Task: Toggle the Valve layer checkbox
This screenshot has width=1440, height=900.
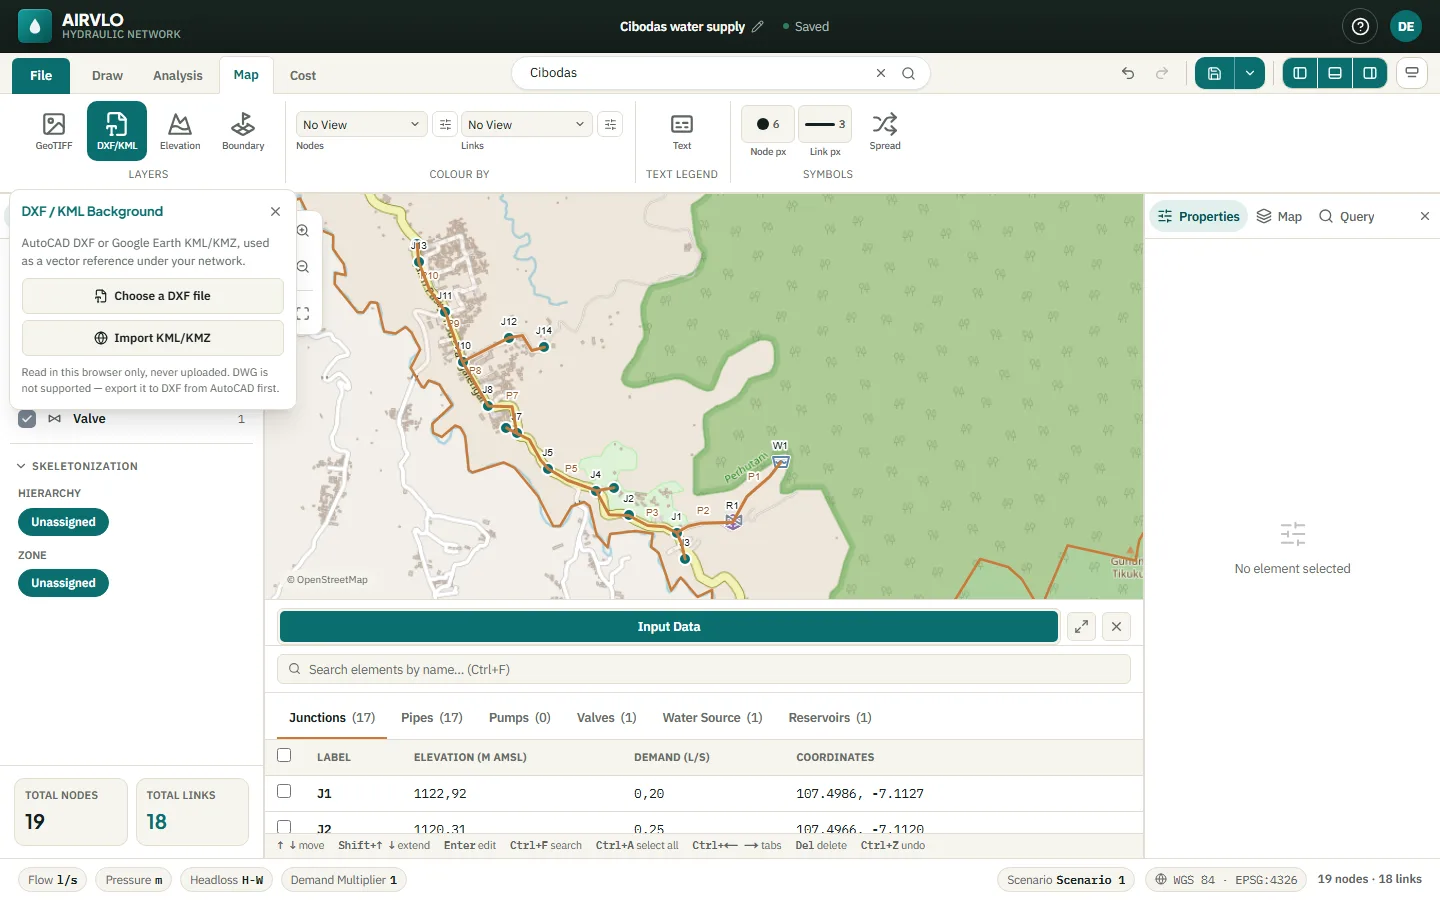Action: 27,419
